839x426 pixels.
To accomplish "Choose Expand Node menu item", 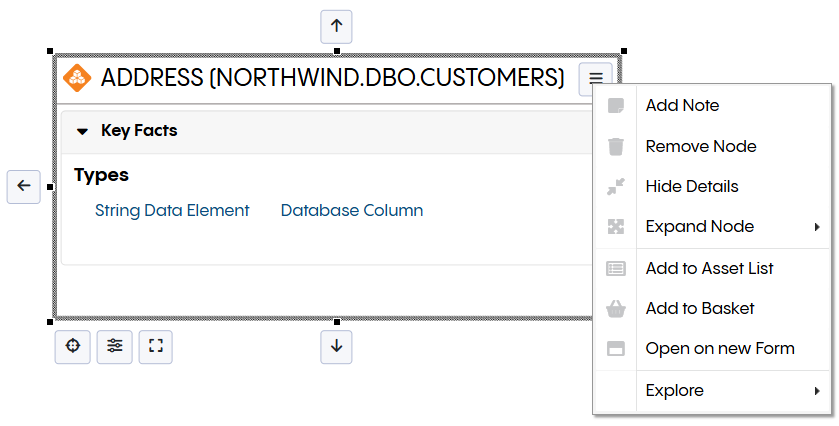I will click(x=712, y=227).
